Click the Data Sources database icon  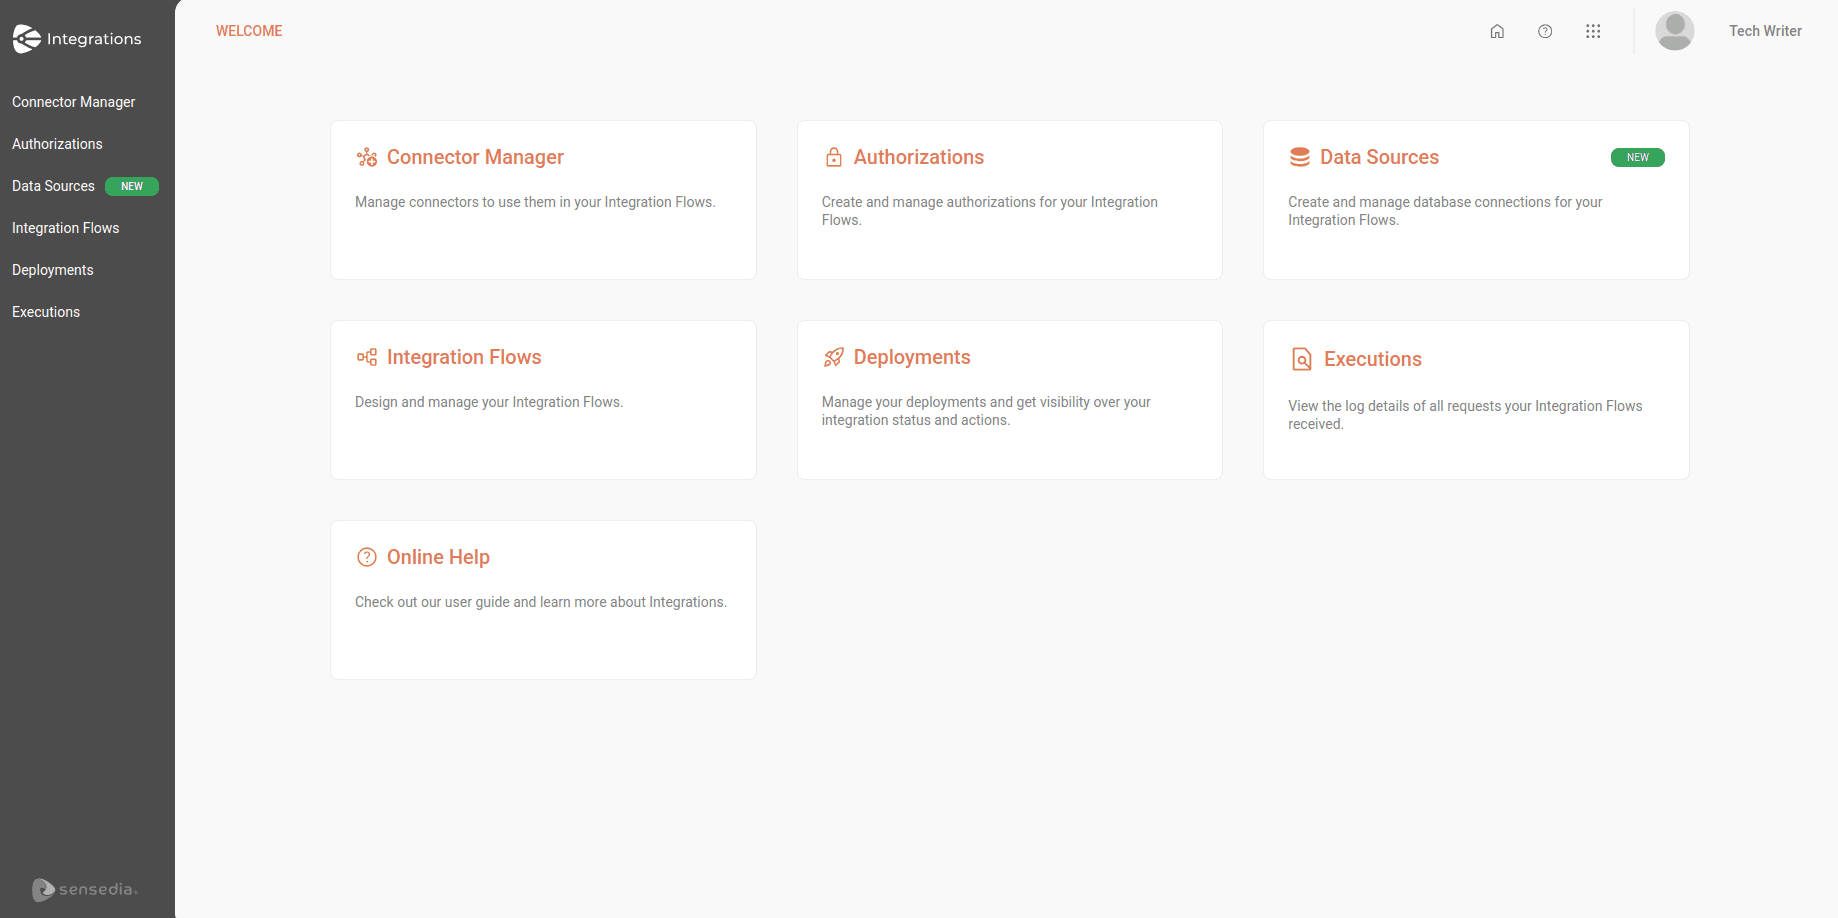(1300, 158)
